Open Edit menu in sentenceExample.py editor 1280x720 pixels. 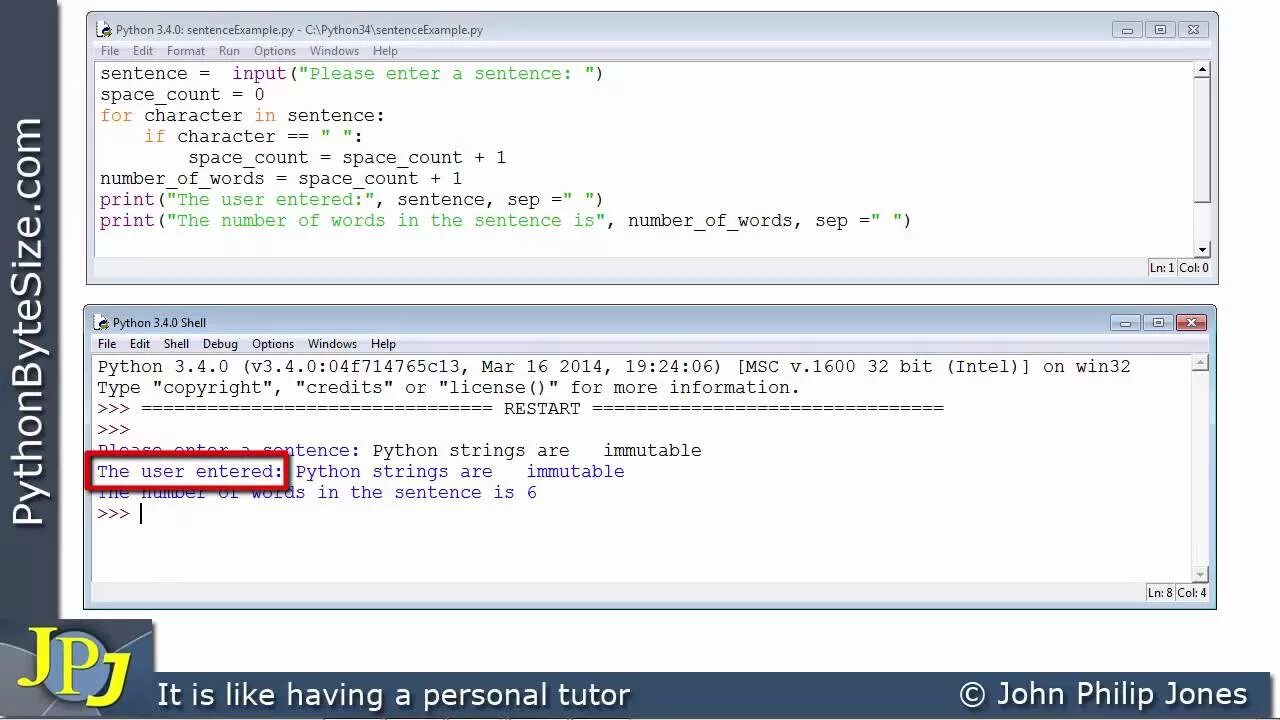tap(143, 51)
